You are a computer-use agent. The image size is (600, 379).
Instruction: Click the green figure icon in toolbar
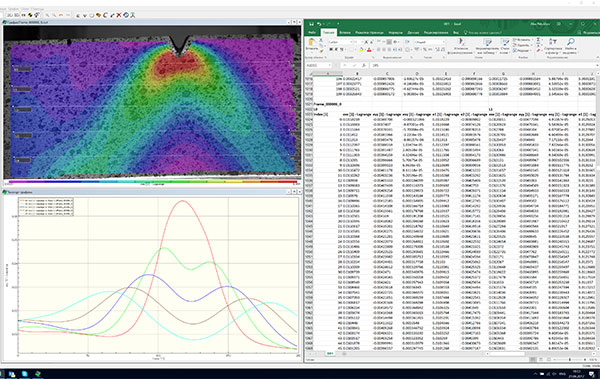[132, 15]
